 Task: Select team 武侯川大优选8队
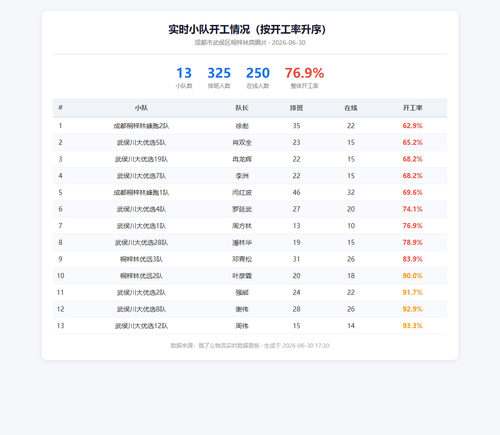click(x=141, y=309)
